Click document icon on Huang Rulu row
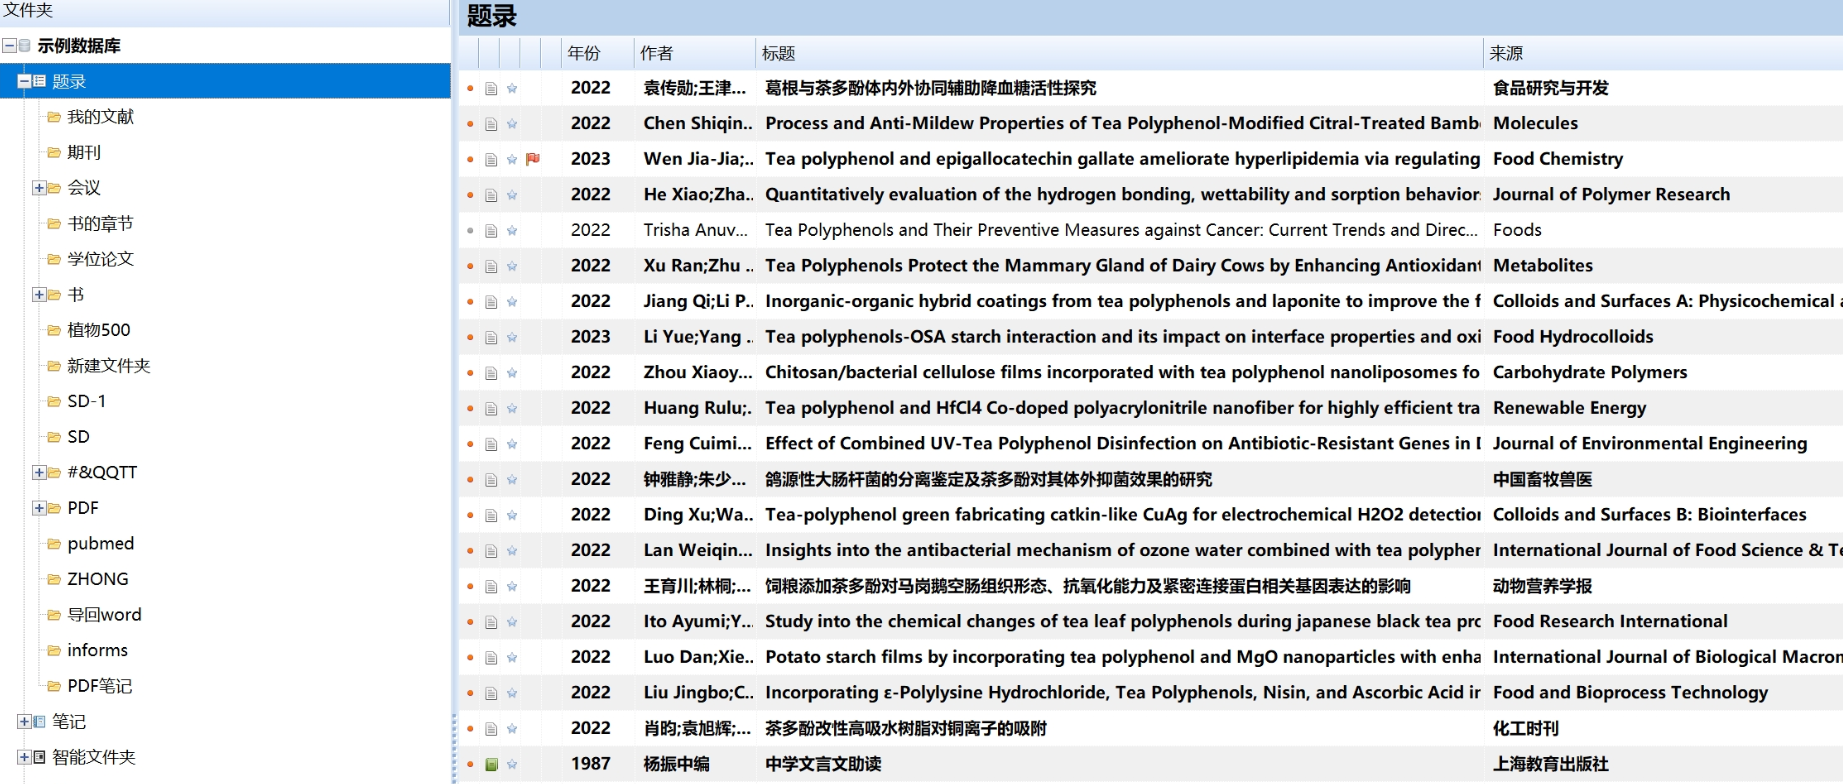 click(x=491, y=408)
